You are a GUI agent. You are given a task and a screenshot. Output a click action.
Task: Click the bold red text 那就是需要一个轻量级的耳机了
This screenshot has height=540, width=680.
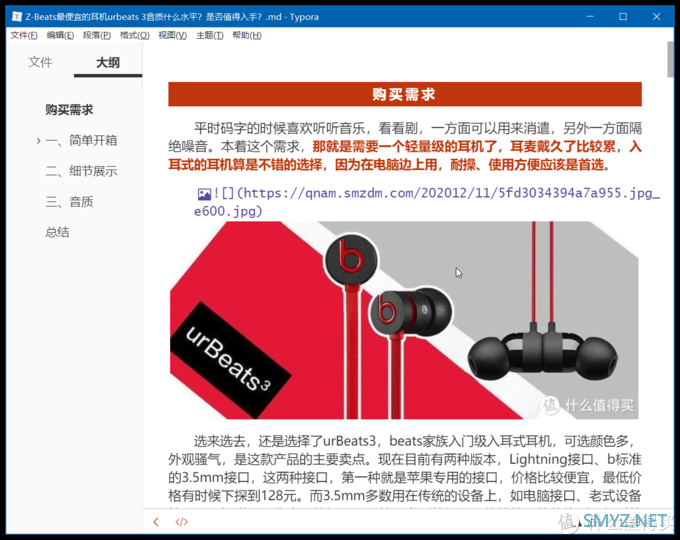[405, 147]
